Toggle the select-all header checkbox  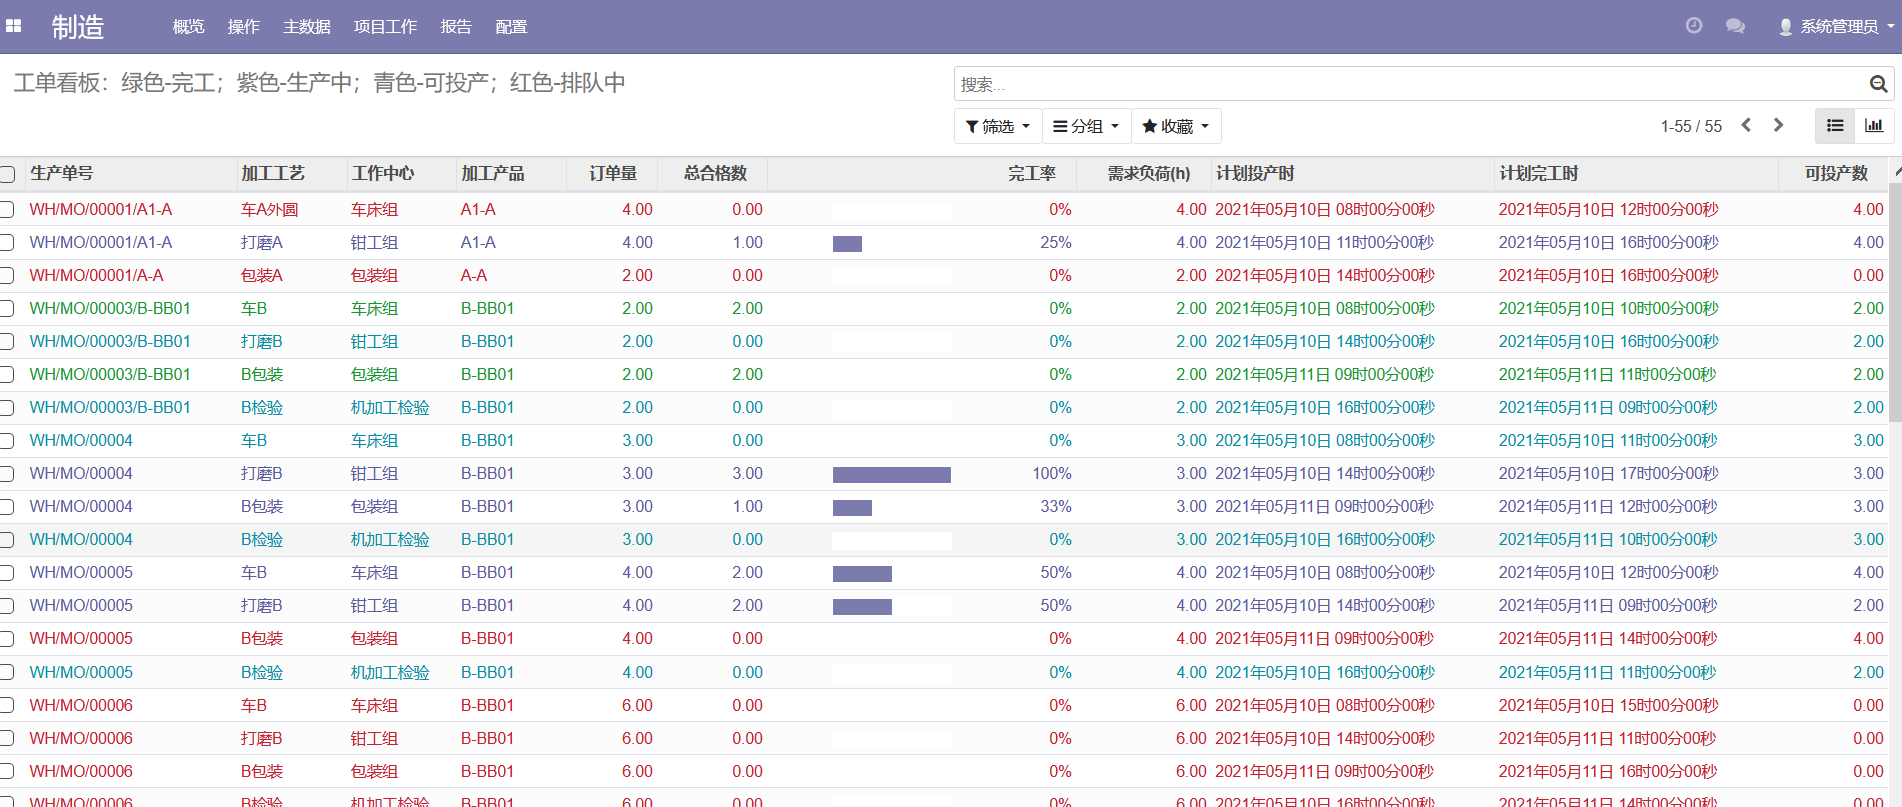(x=8, y=174)
